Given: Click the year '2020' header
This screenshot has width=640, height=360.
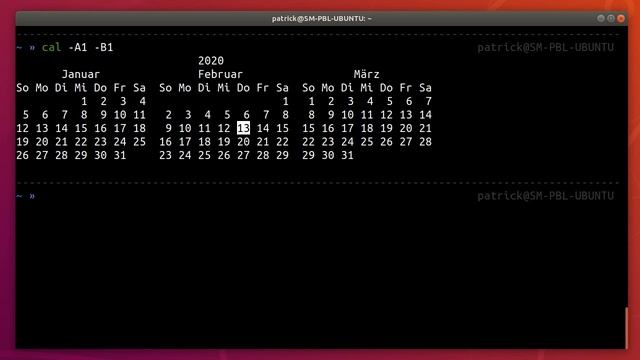Looking at the screenshot, I should (x=211, y=61).
